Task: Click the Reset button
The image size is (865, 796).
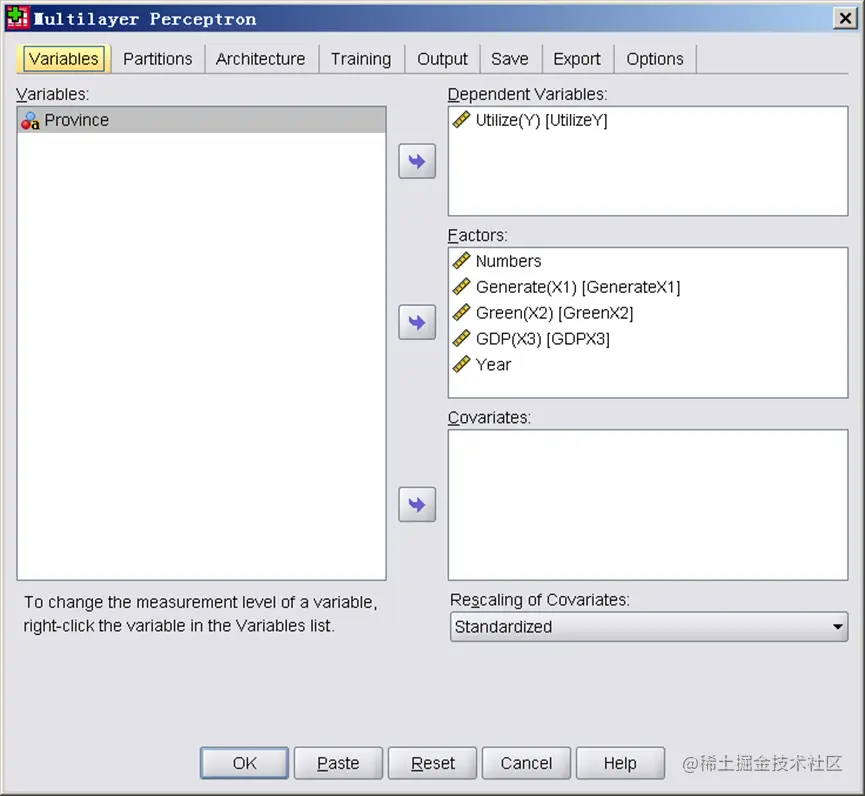Action: (x=432, y=763)
